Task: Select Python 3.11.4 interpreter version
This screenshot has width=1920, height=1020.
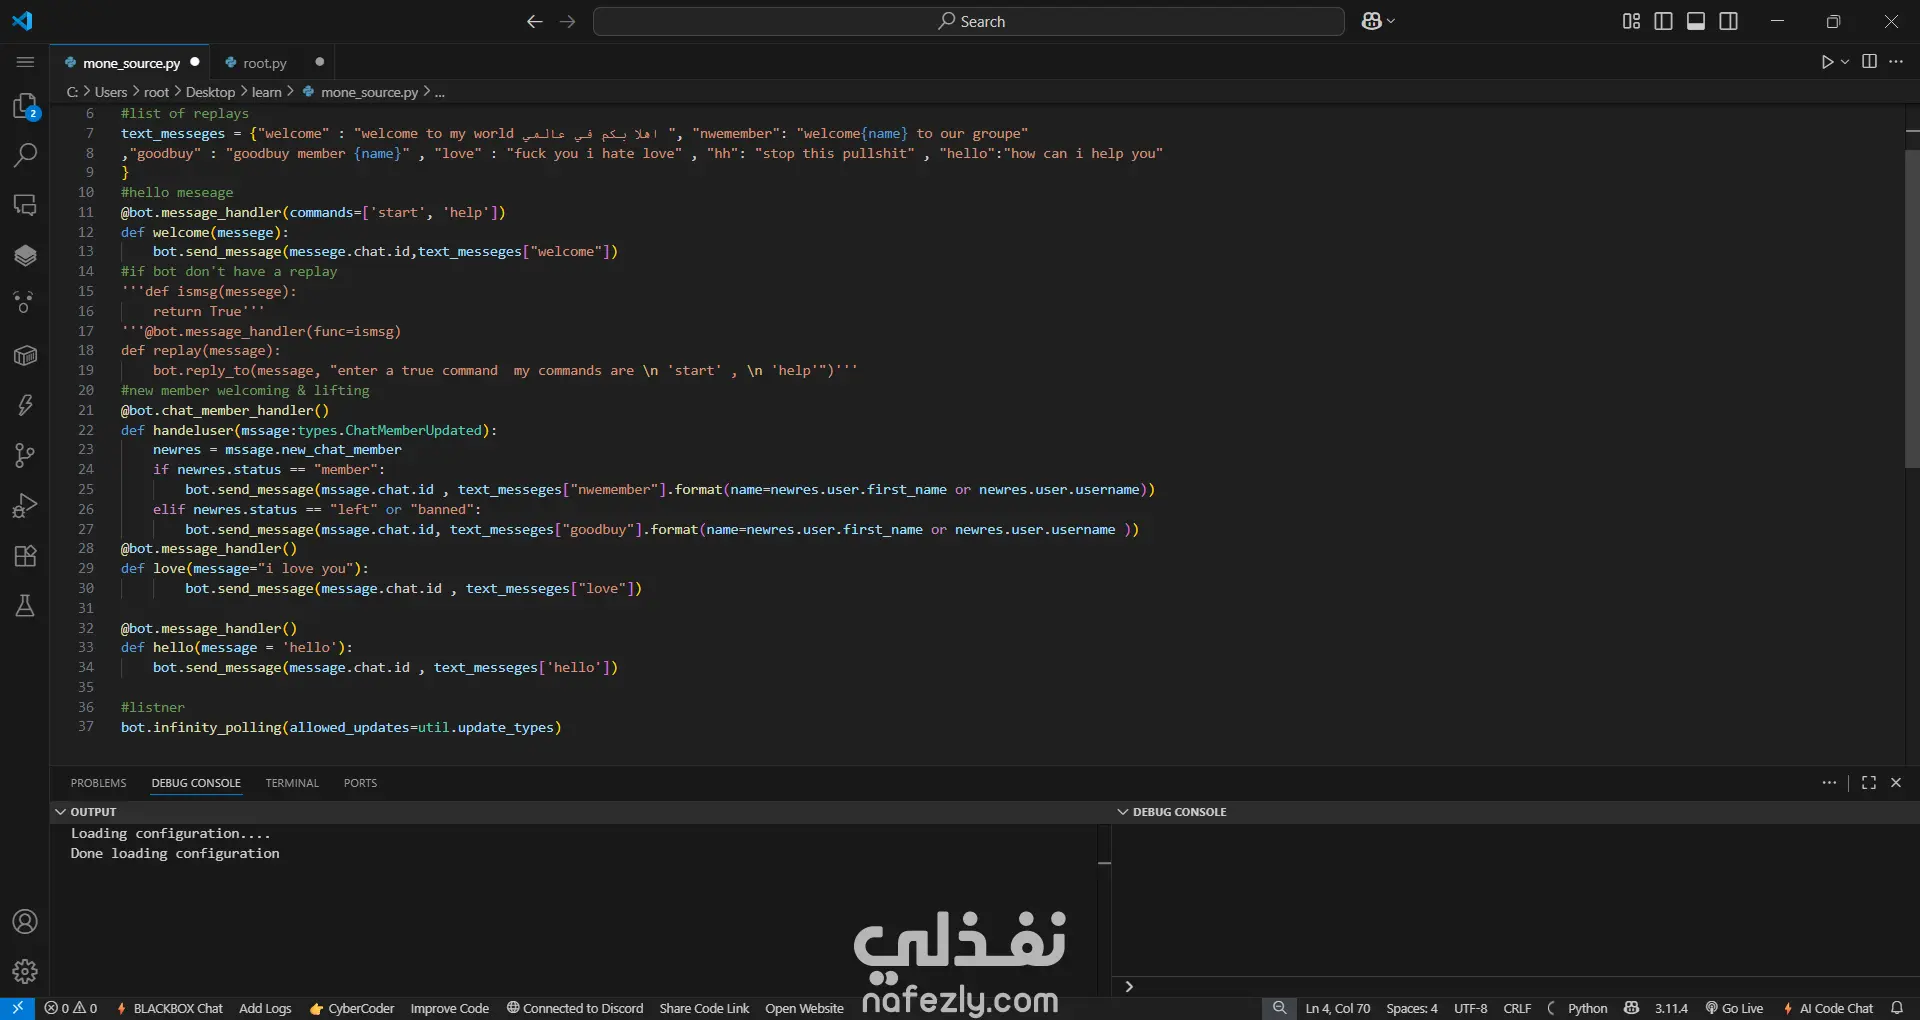Action: 1670,1008
